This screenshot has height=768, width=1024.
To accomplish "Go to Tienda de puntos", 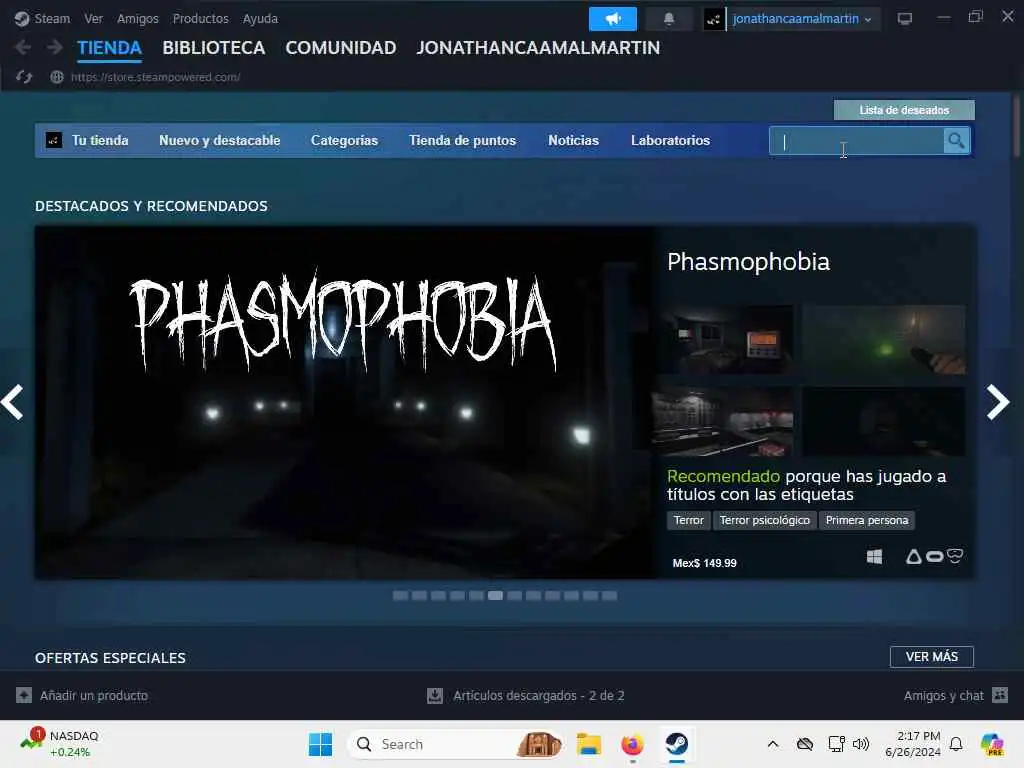I will [x=462, y=140].
